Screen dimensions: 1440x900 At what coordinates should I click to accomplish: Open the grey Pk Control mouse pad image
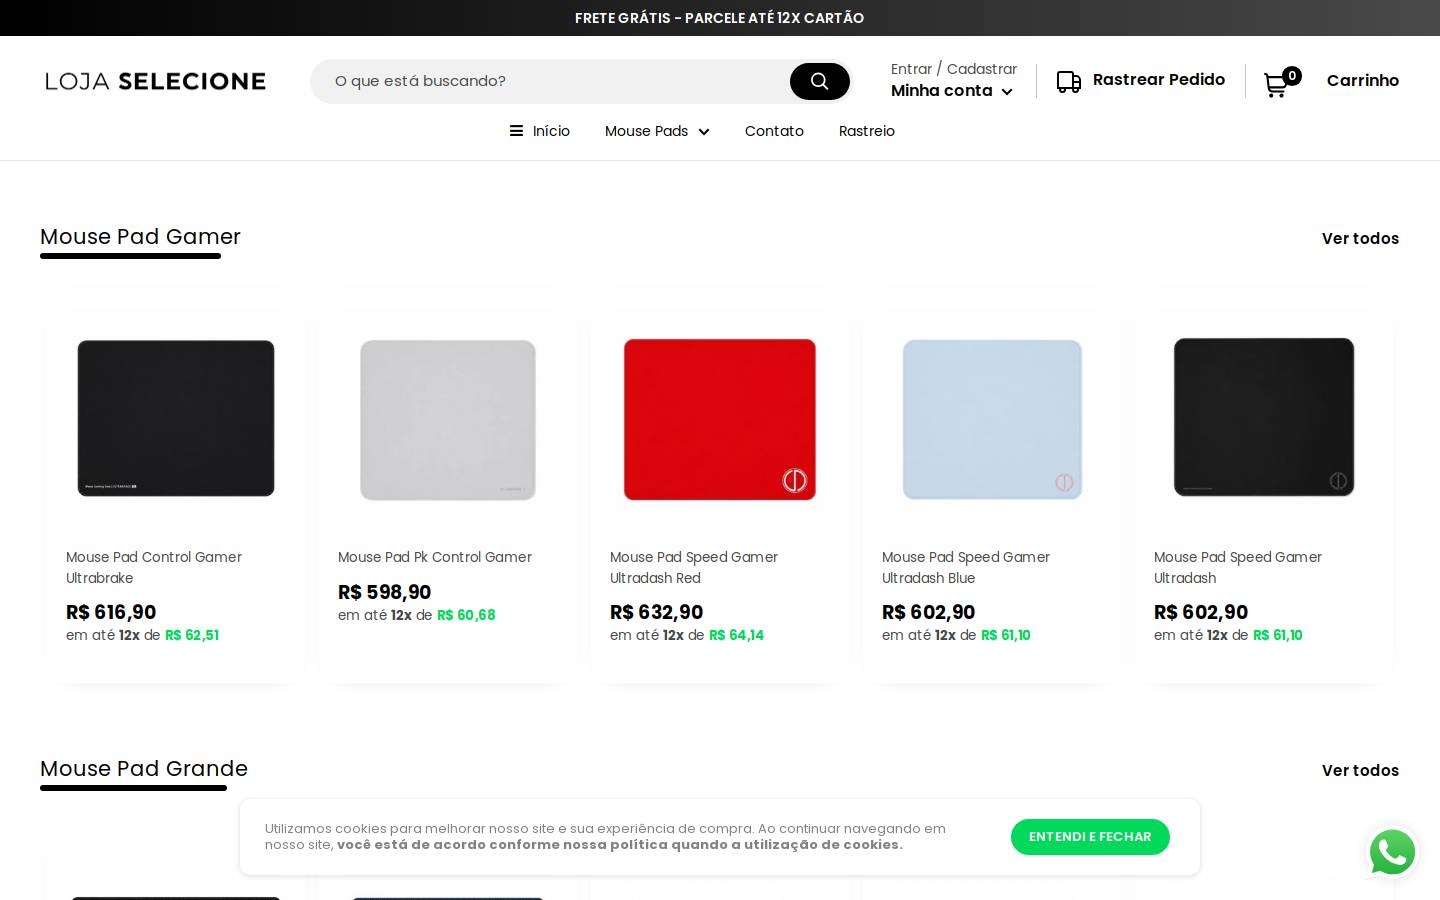448,419
